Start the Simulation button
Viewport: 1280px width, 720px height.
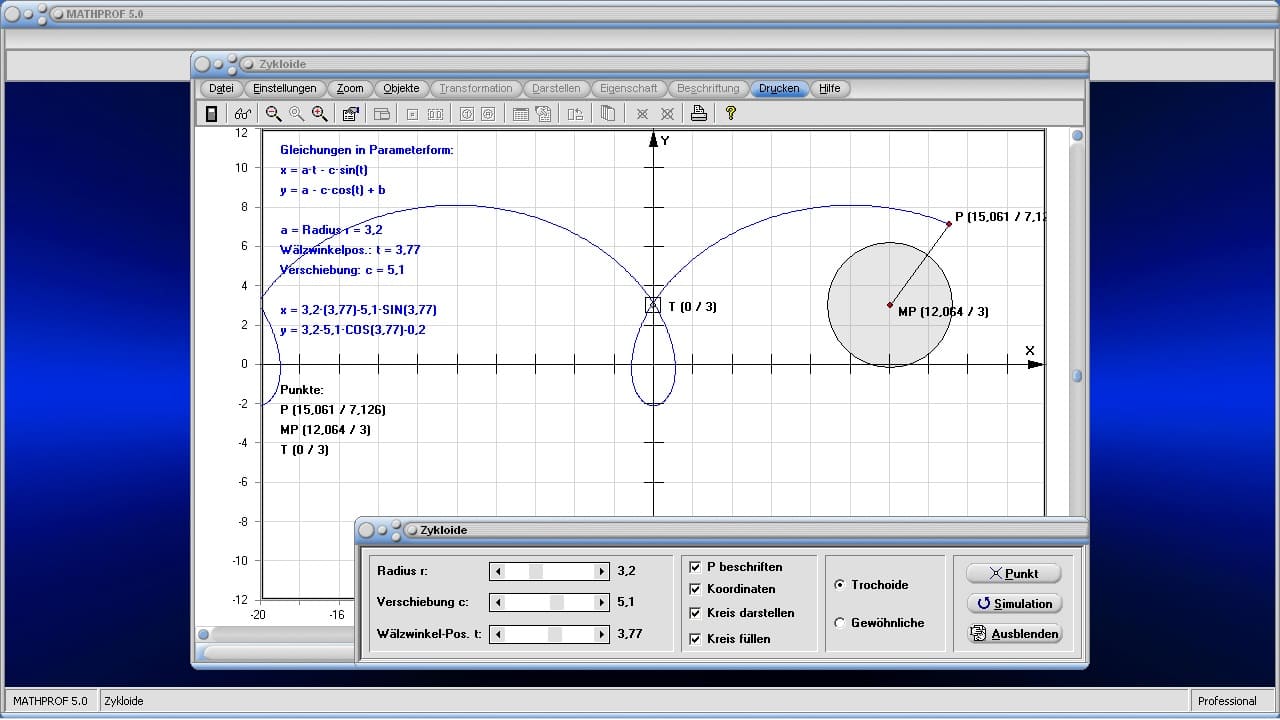[1013, 603]
